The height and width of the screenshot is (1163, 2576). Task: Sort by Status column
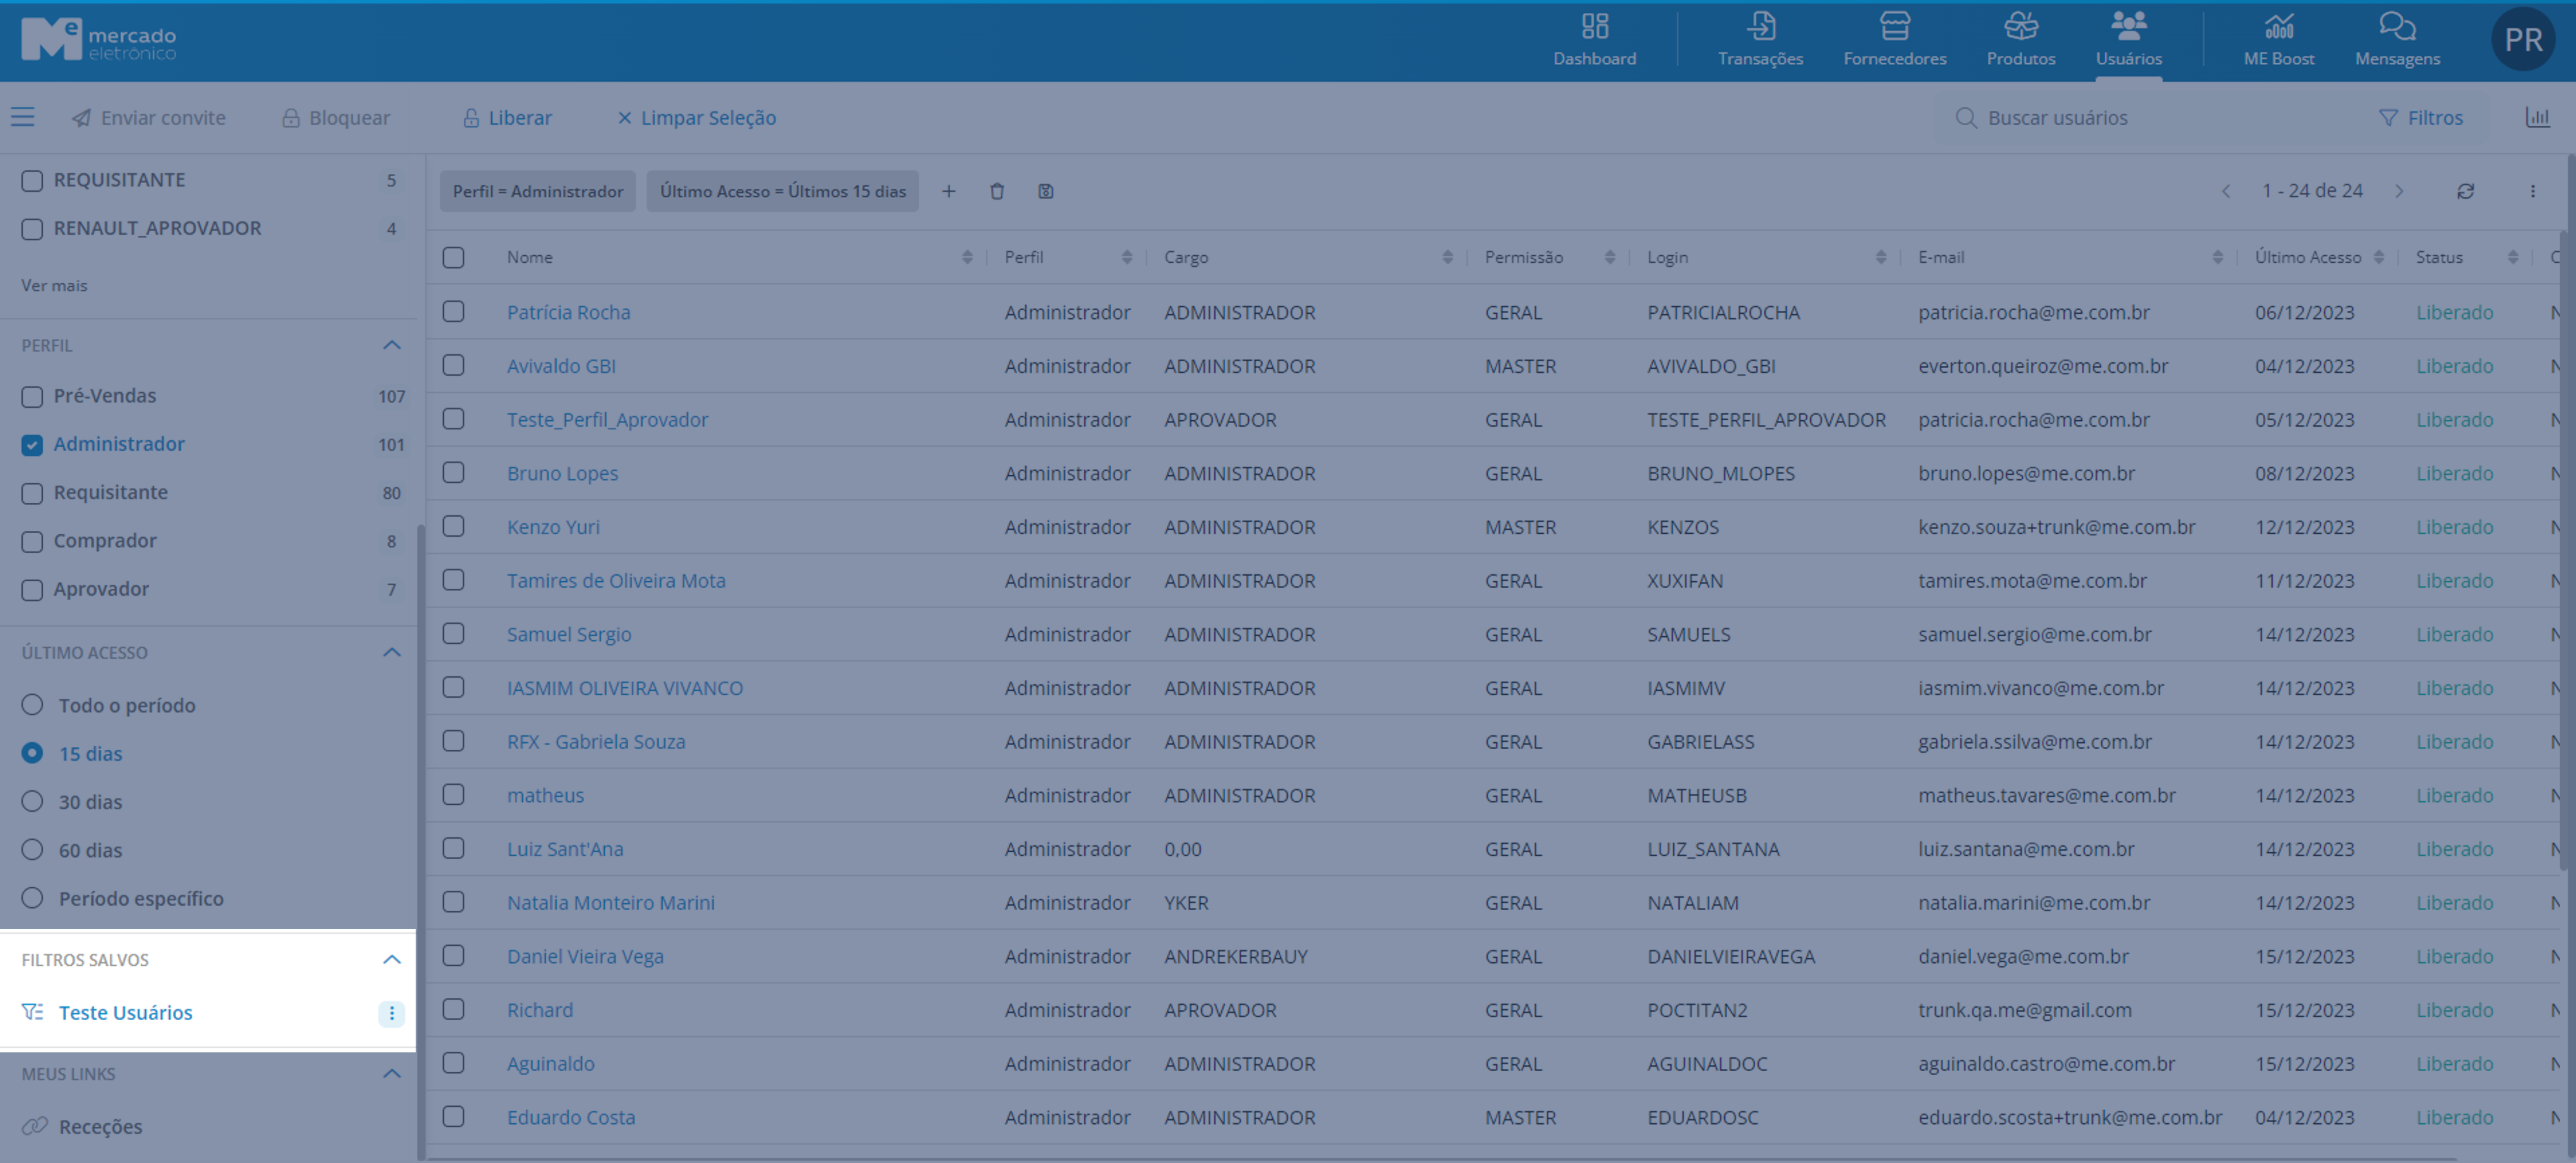pos(2512,257)
